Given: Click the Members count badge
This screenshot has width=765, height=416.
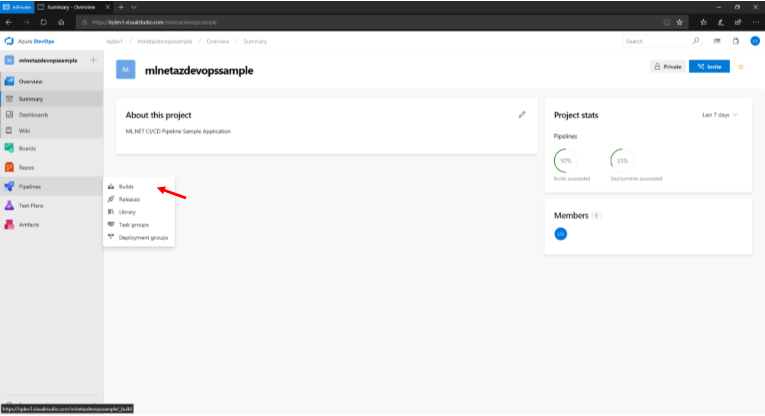Looking at the screenshot, I should click(596, 216).
